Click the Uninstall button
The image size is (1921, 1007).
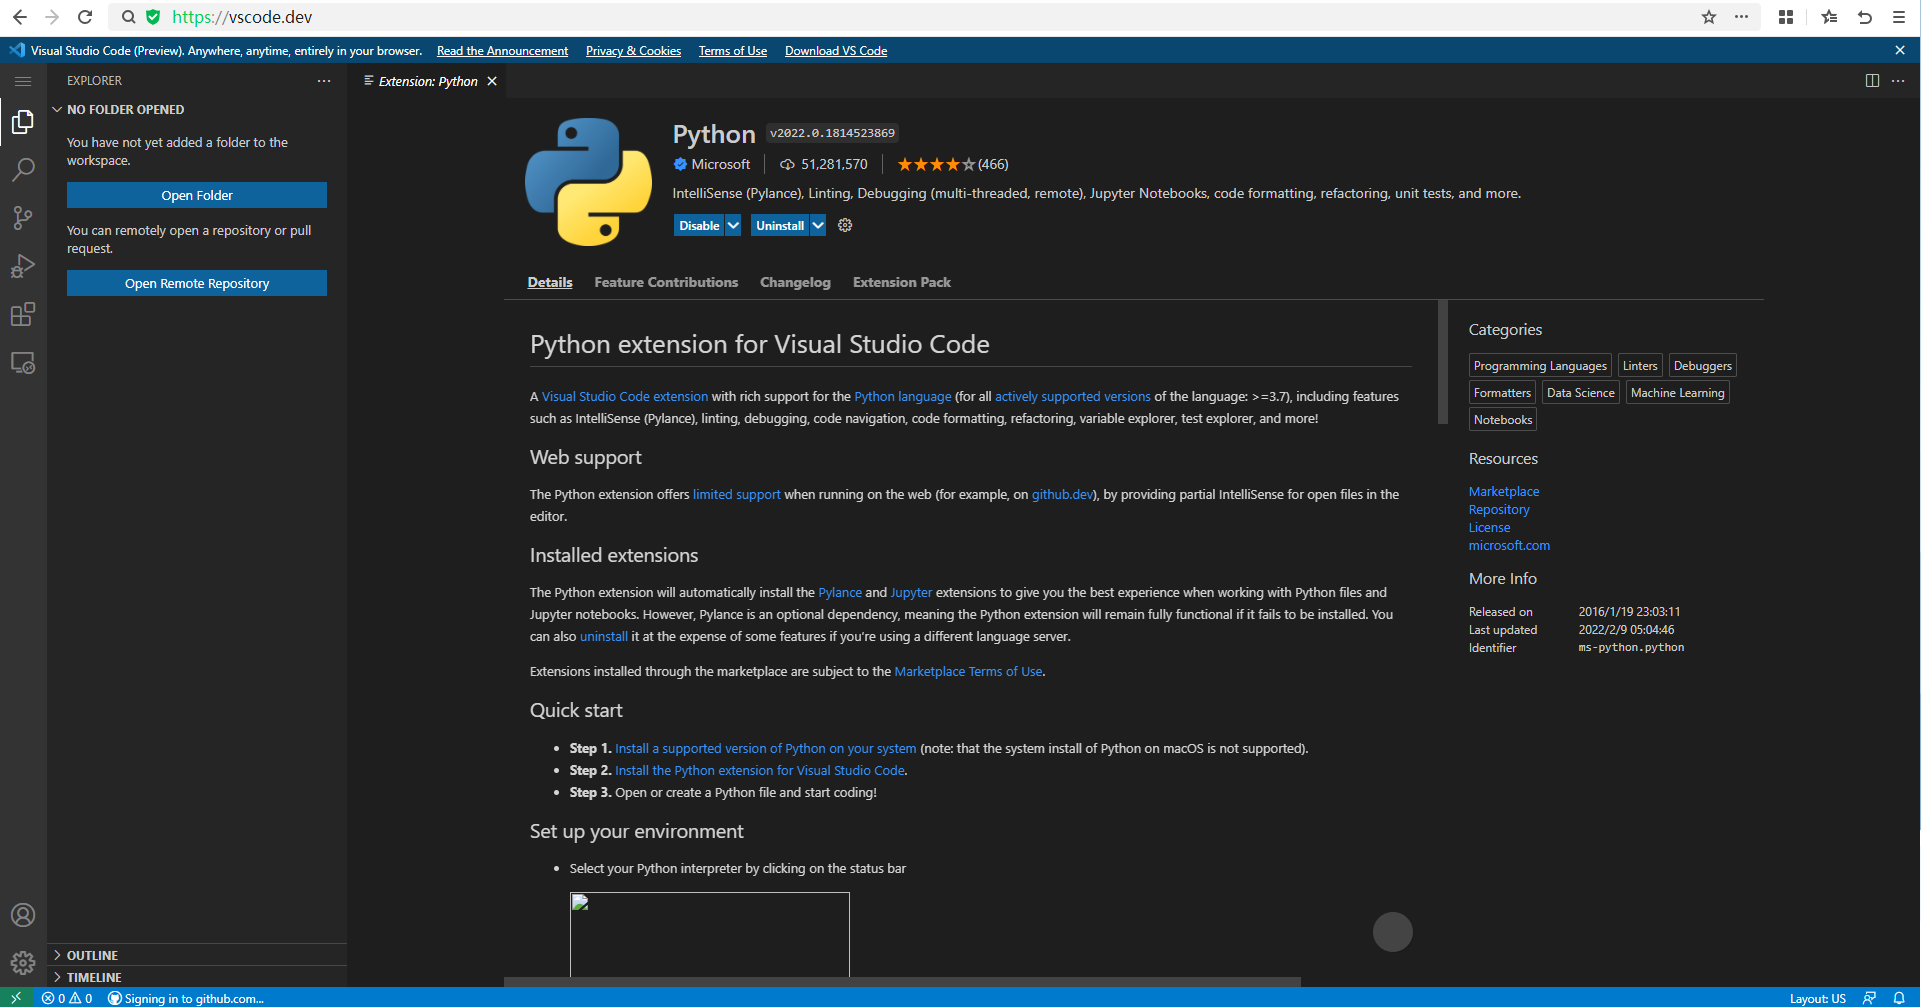tap(780, 225)
